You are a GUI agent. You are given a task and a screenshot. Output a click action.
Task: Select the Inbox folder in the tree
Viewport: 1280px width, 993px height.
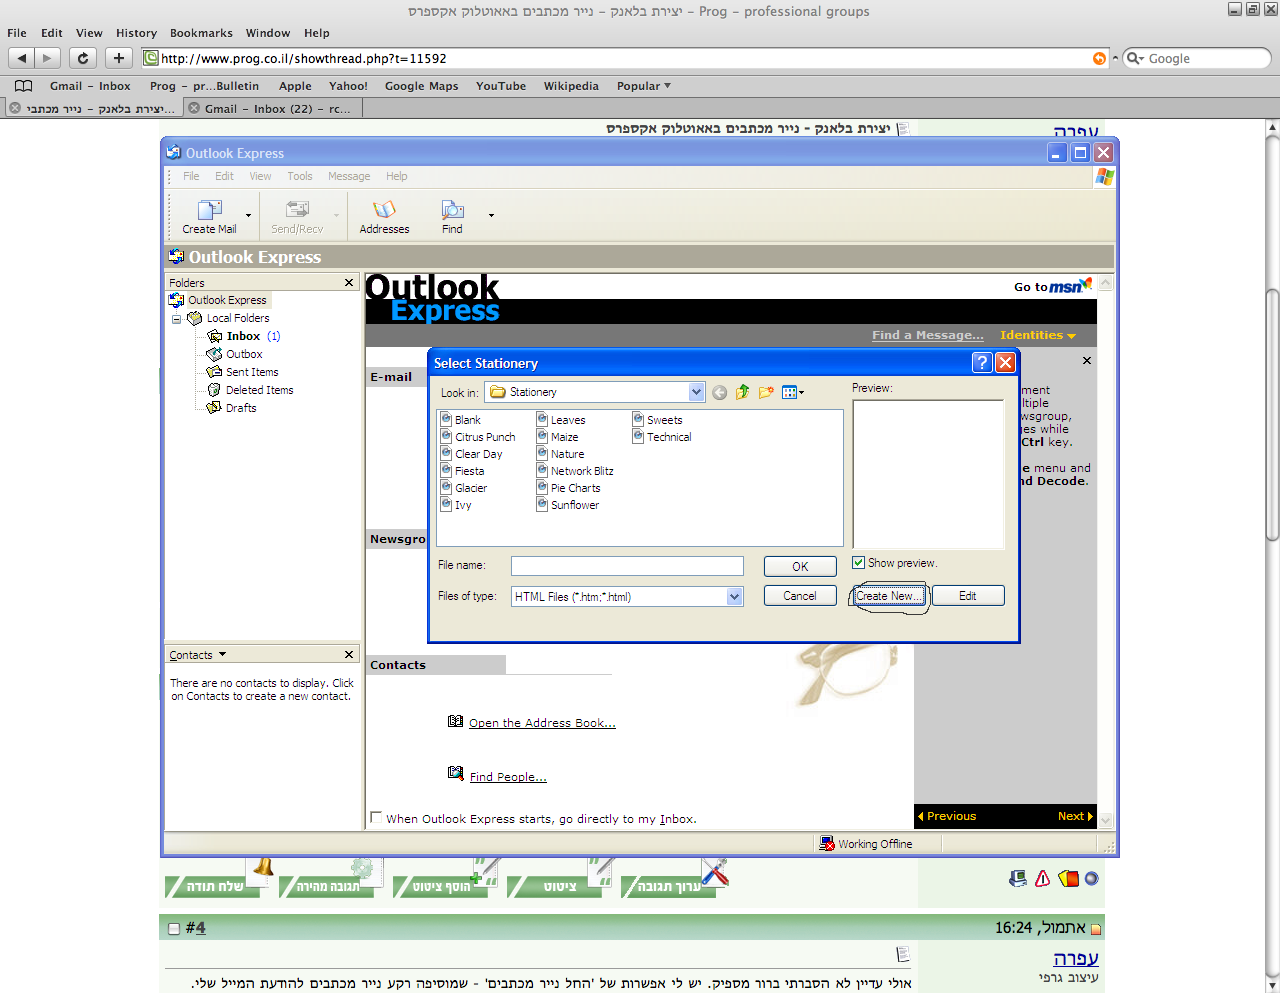pyautogui.click(x=243, y=336)
